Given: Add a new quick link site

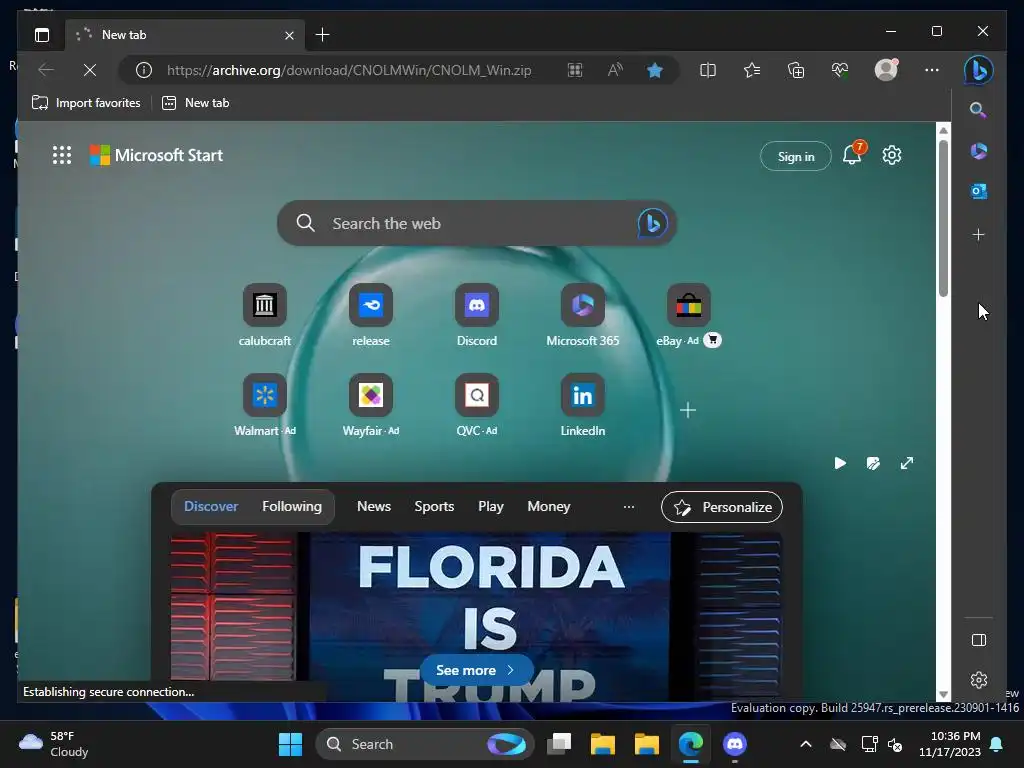Looking at the screenshot, I should [688, 410].
